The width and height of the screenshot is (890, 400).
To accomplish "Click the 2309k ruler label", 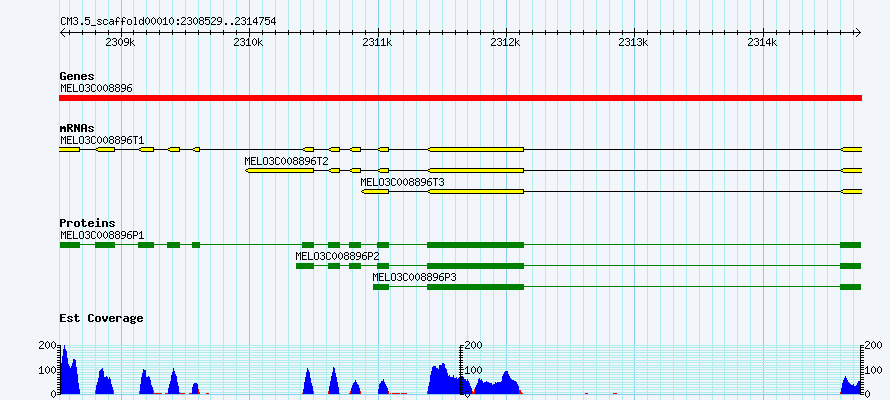I will 121,42.
